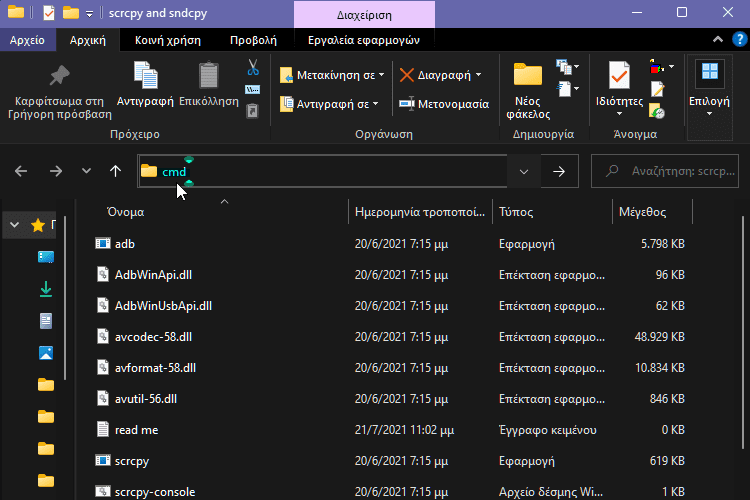Go up one folder level
Viewport: 750px width, 500px height.
coord(115,171)
